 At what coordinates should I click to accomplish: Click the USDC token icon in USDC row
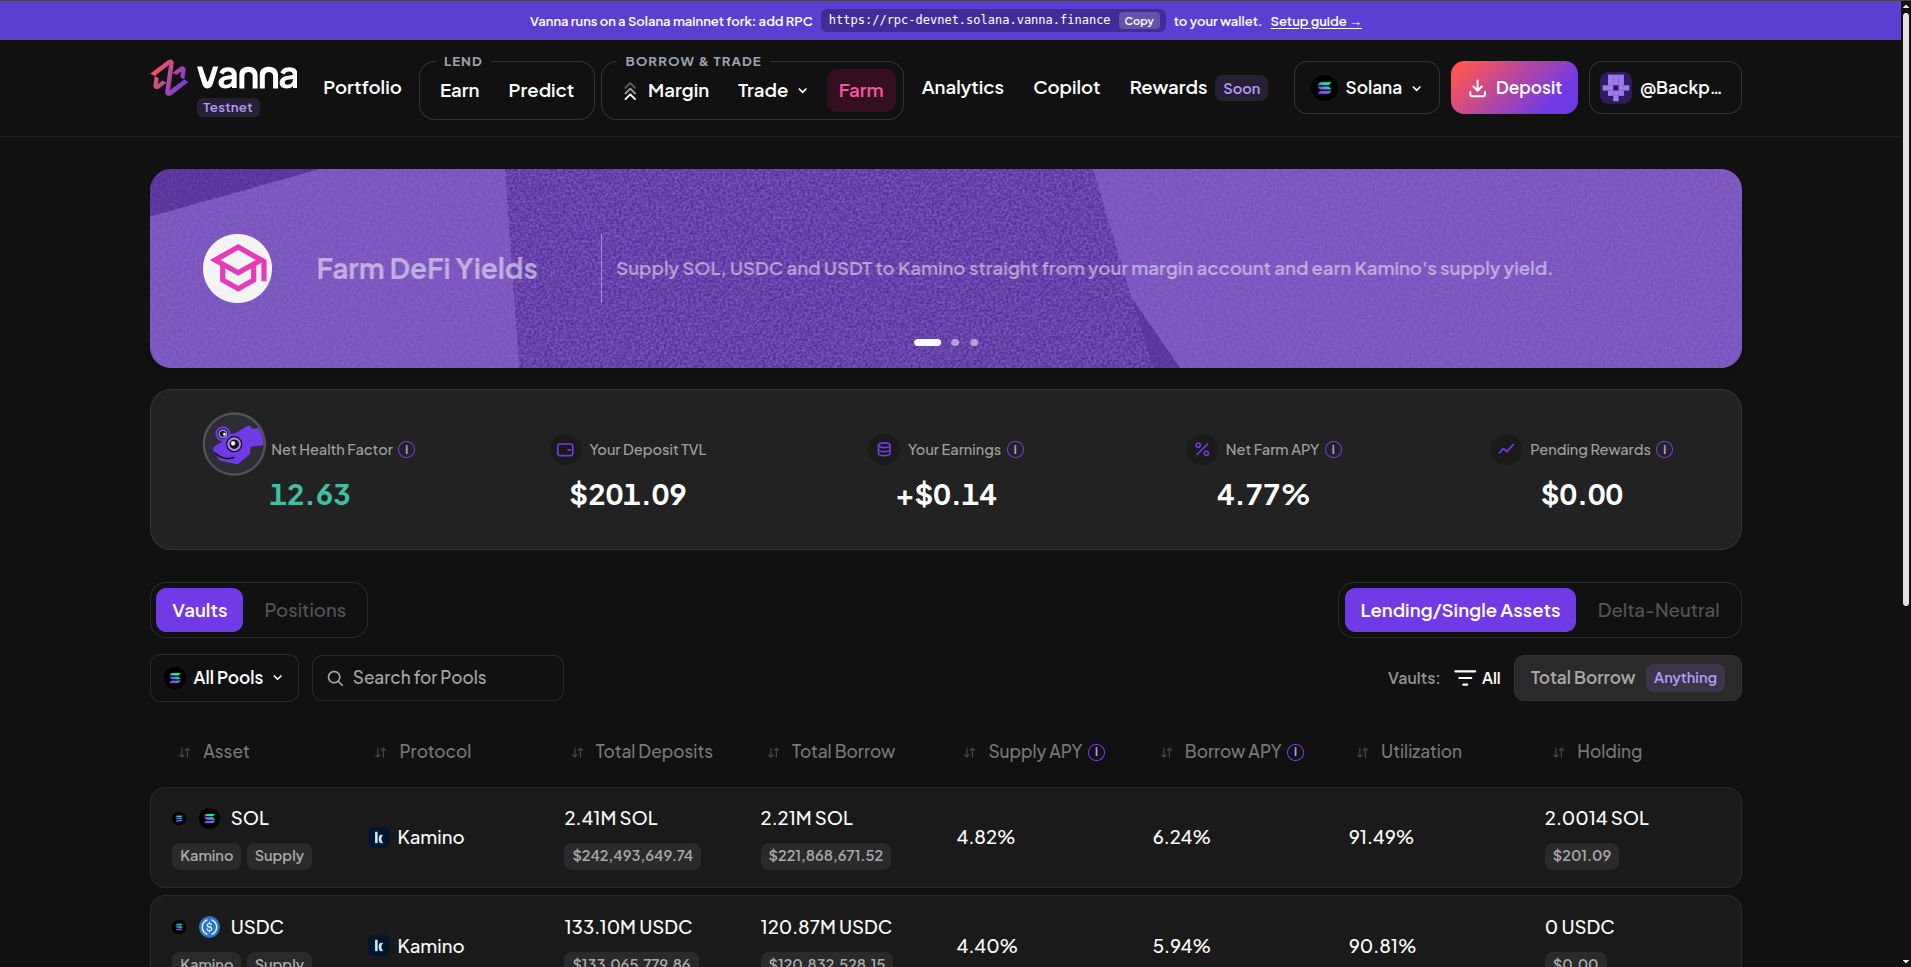point(209,927)
